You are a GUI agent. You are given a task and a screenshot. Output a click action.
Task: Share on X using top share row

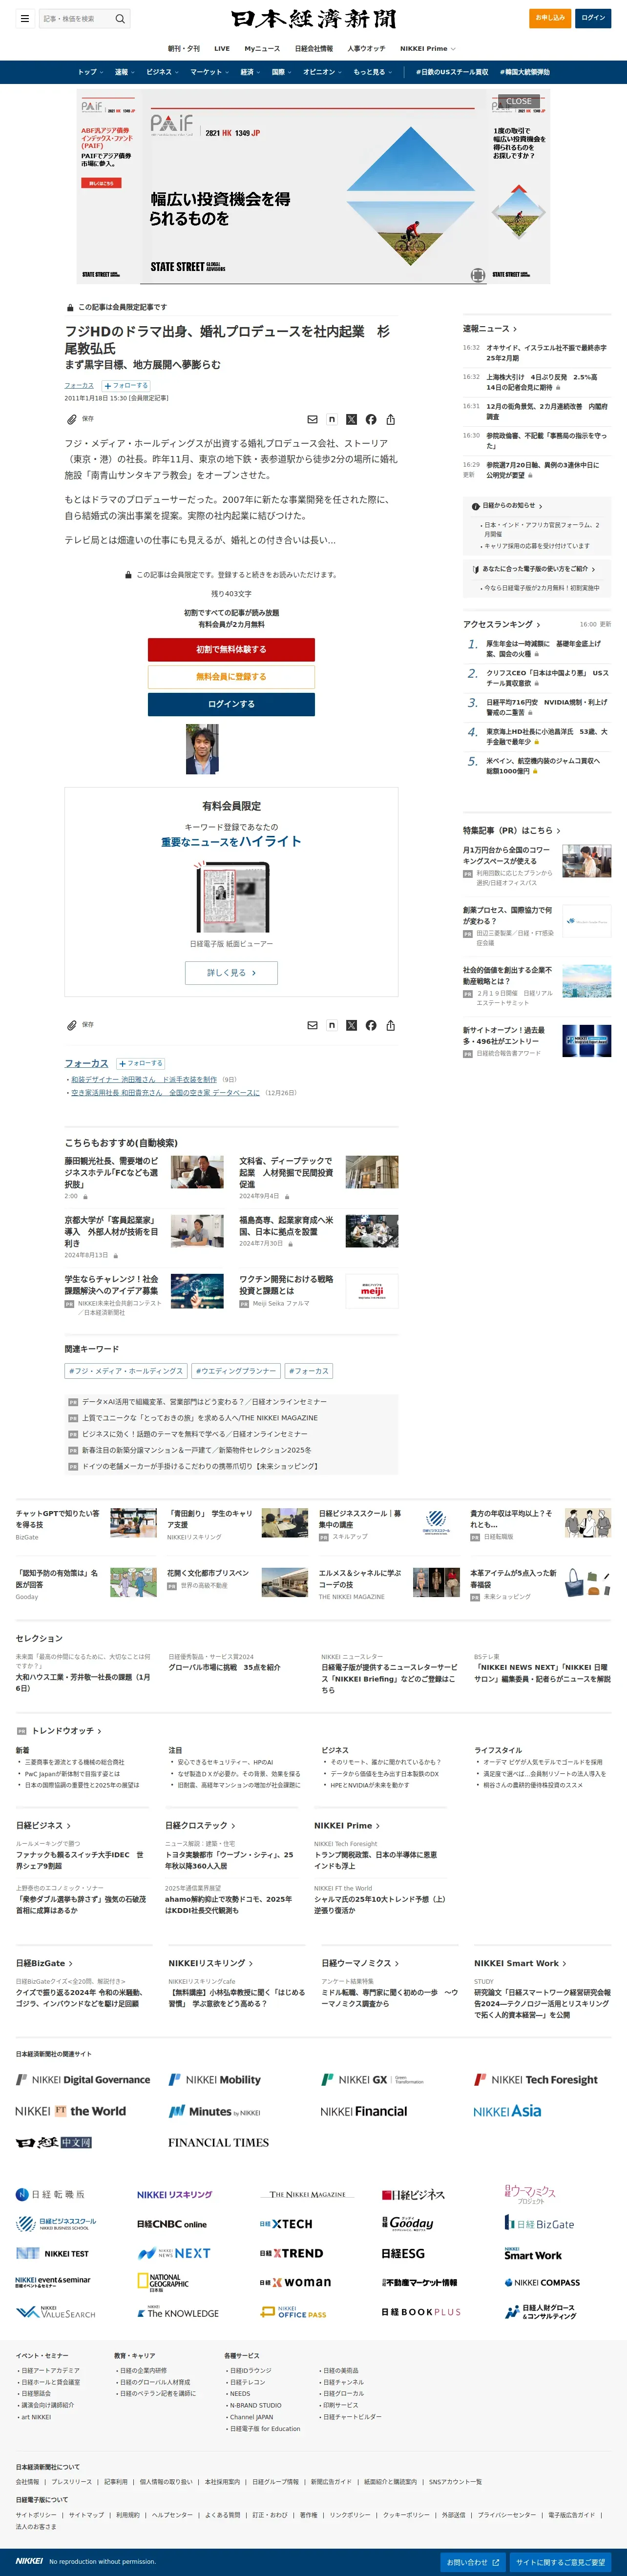pyautogui.click(x=351, y=420)
